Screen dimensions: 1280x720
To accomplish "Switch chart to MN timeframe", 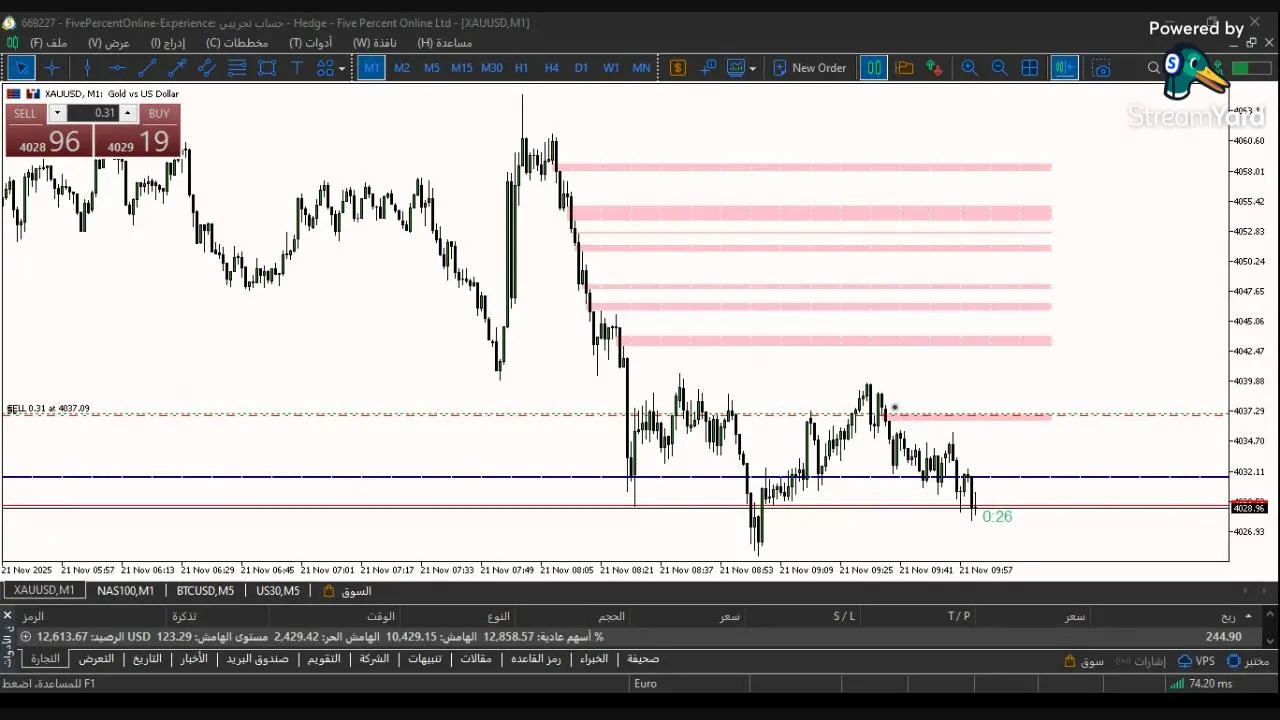I will tap(641, 68).
